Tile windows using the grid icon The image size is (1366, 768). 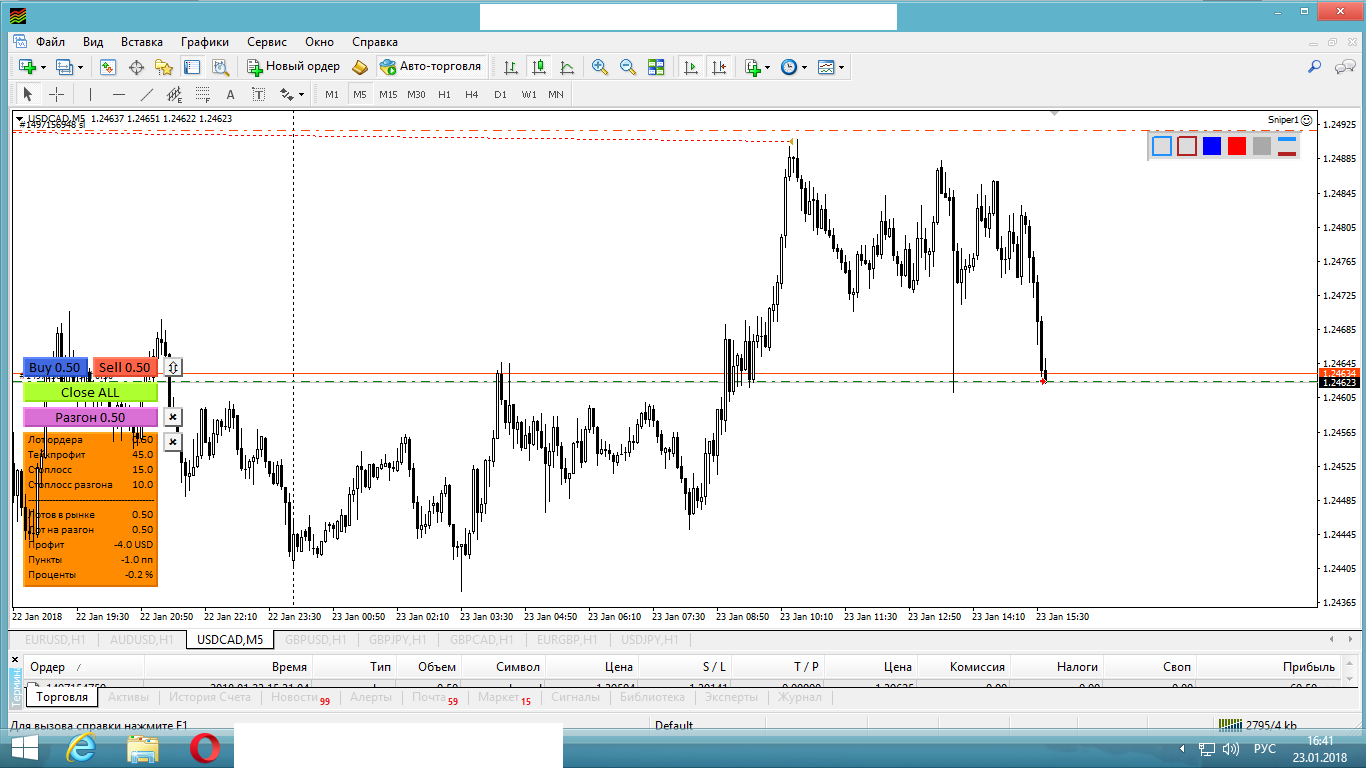click(656, 67)
